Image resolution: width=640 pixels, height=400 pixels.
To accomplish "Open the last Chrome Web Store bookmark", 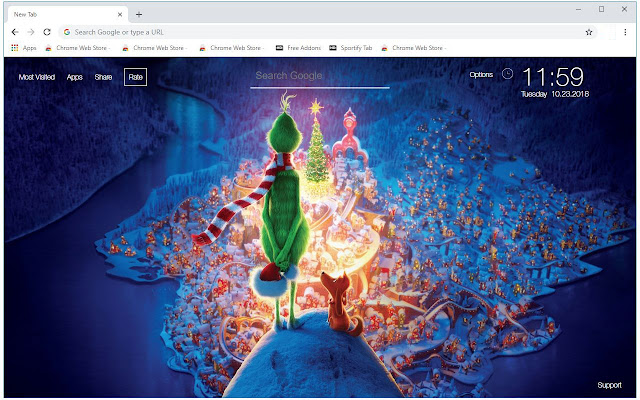I will click(414, 48).
